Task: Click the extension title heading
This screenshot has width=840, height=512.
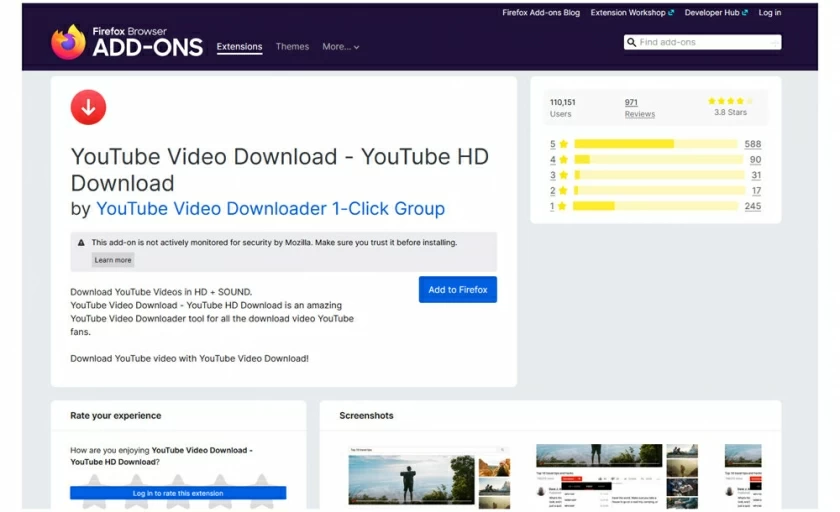Action: [280, 170]
